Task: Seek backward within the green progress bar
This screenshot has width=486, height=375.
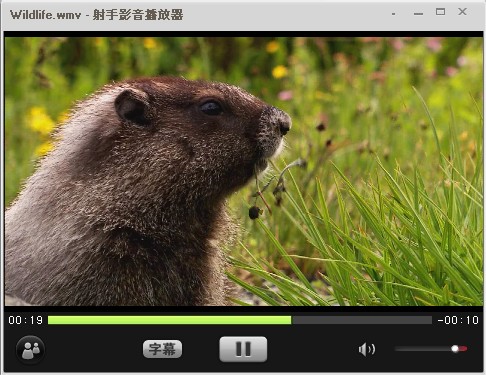Action: click(x=169, y=320)
